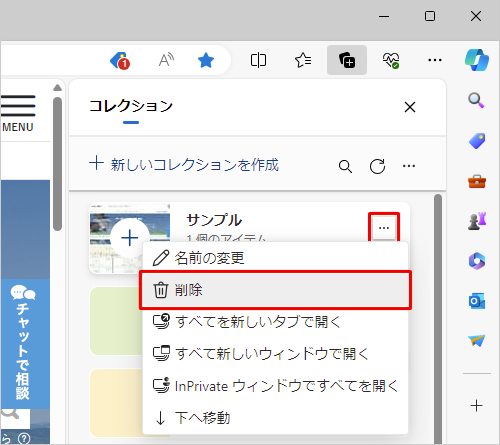500x445 pixels.
Task: Click the yellow collection card
Action: 116,402
